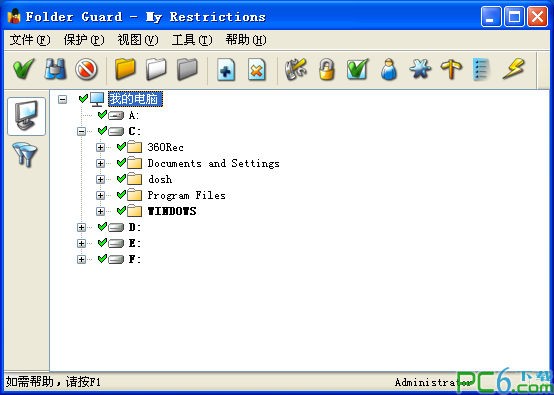Click the gold padlock toolbar icon
Screen dimensions: 554x395
coord(327,69)
